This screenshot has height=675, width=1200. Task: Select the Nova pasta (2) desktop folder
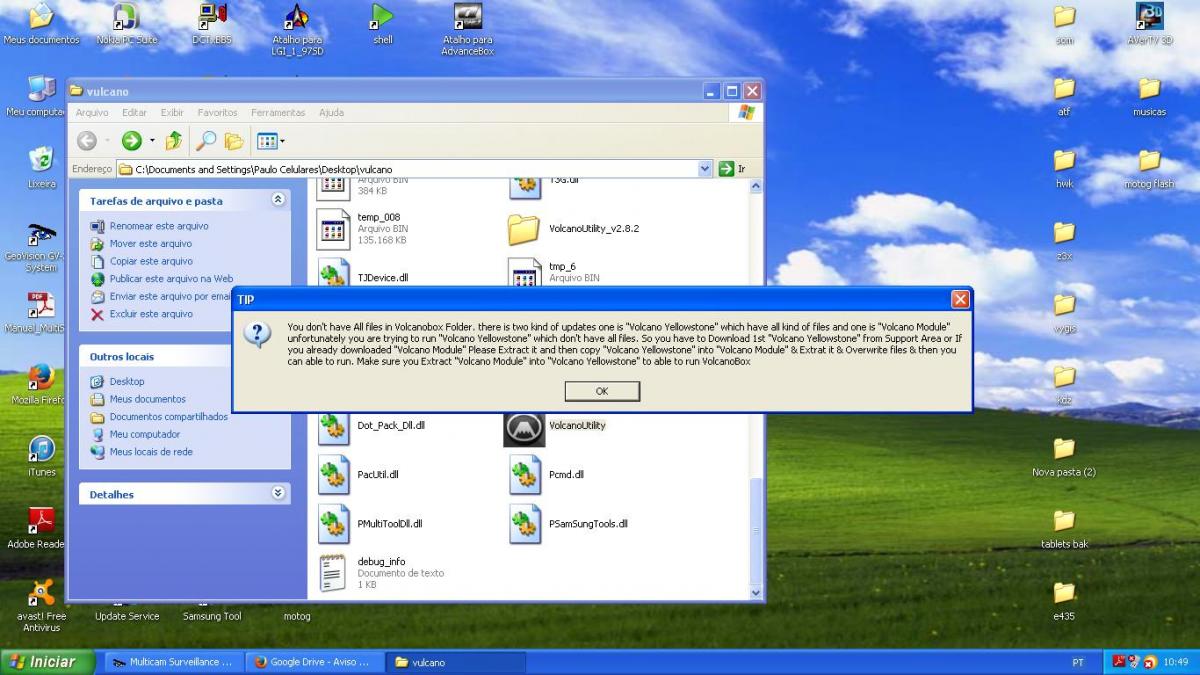tap(1064, 456)
